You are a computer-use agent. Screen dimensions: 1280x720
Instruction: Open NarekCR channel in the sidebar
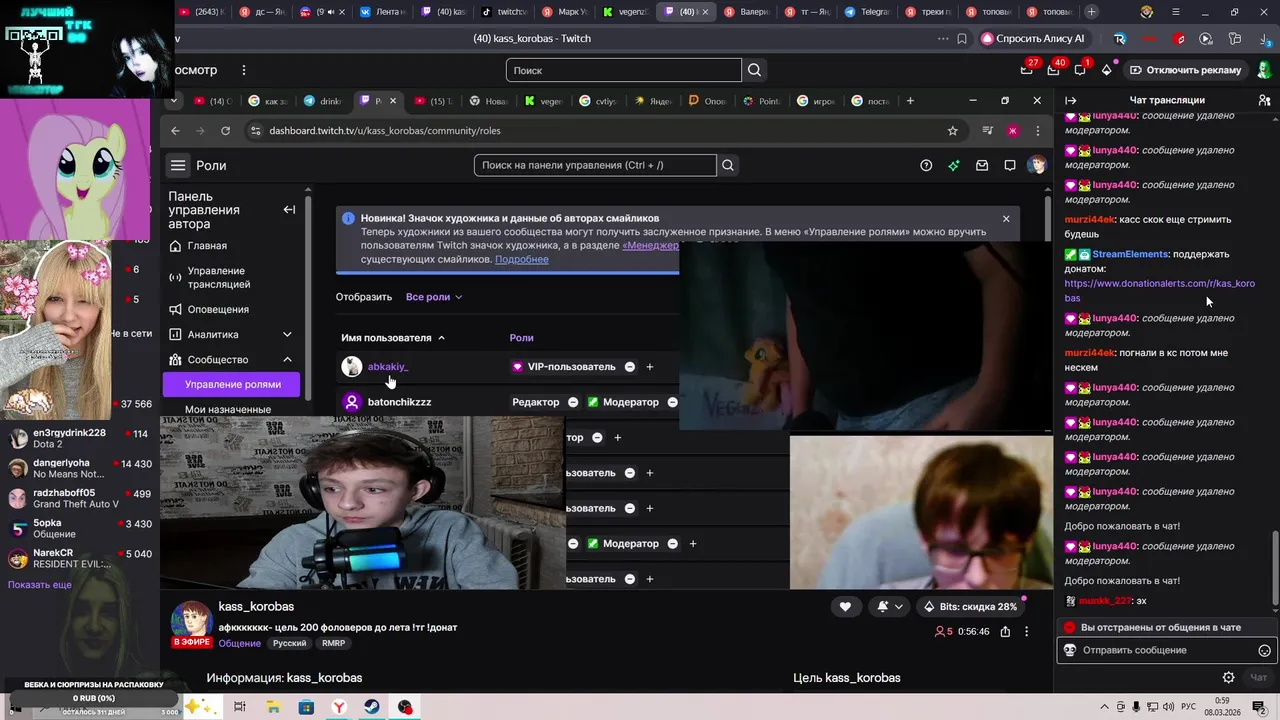[x=80, y=558]
